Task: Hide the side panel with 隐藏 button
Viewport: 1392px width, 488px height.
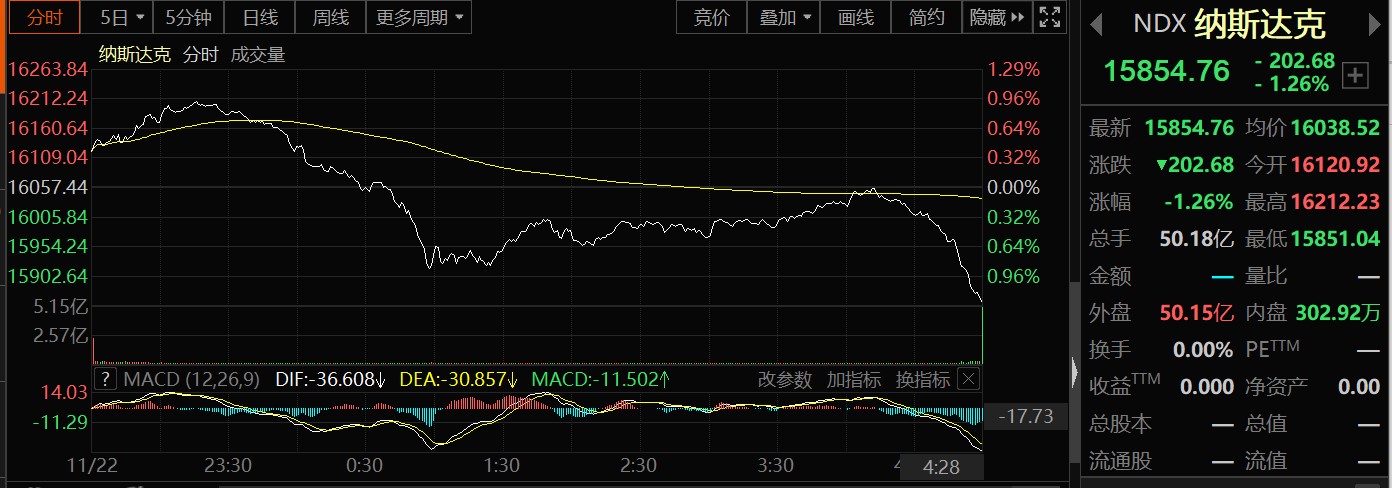Action: [x=996, y=17]
